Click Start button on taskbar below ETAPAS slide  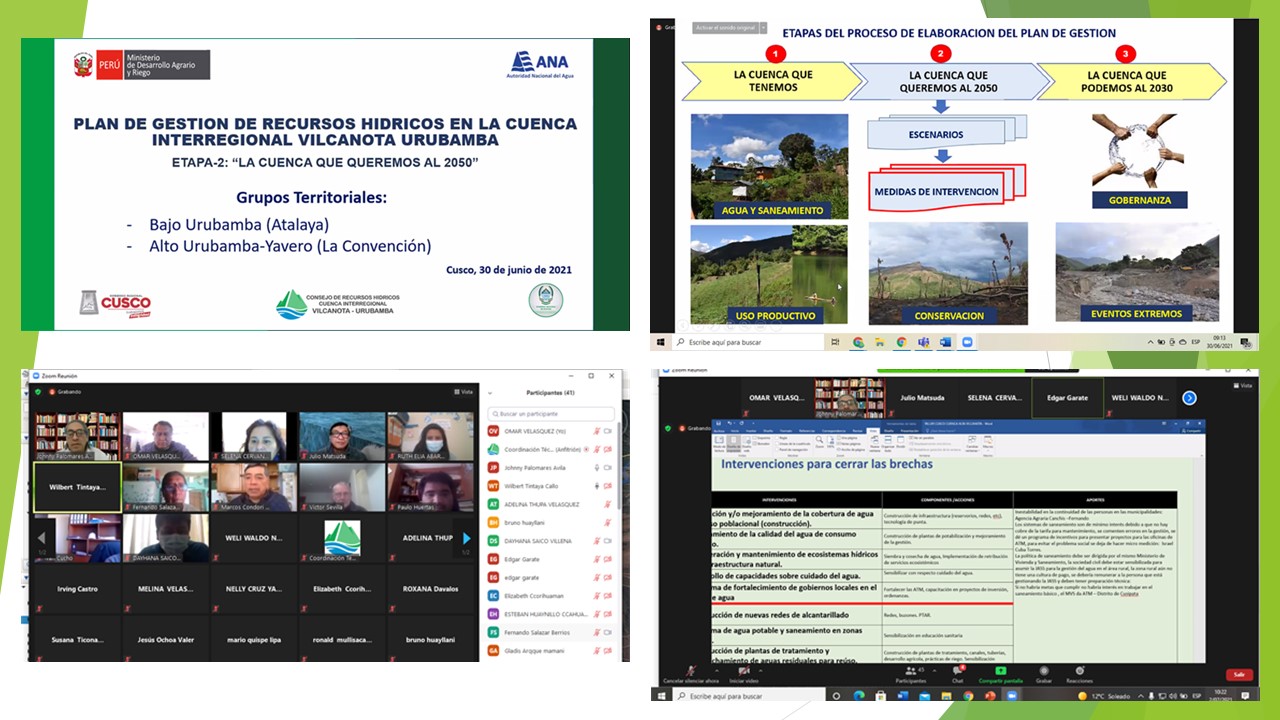coord(660,341)
